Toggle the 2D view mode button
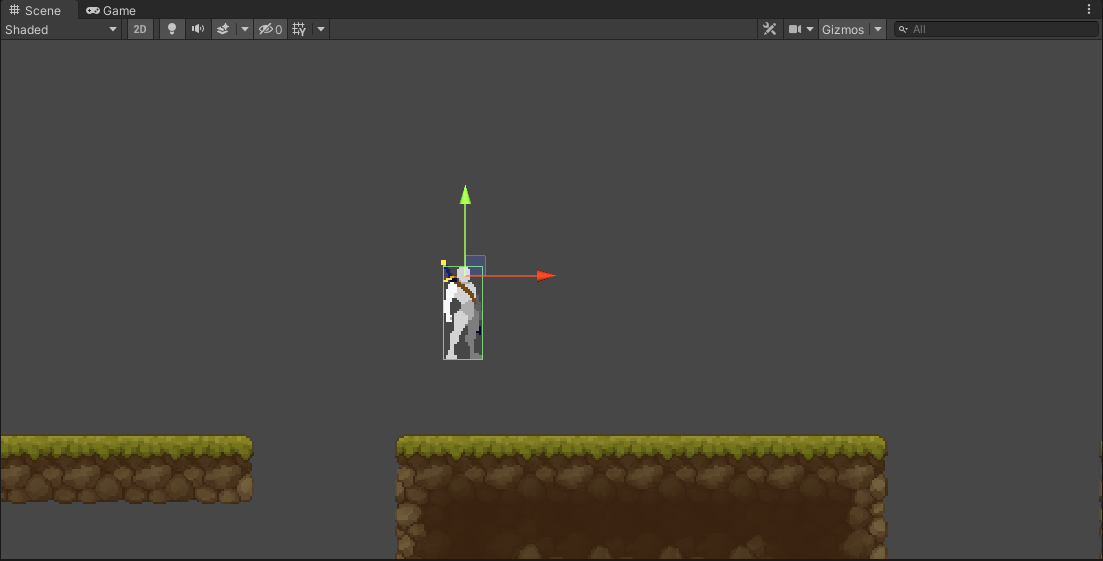 (x=140, y=30)
